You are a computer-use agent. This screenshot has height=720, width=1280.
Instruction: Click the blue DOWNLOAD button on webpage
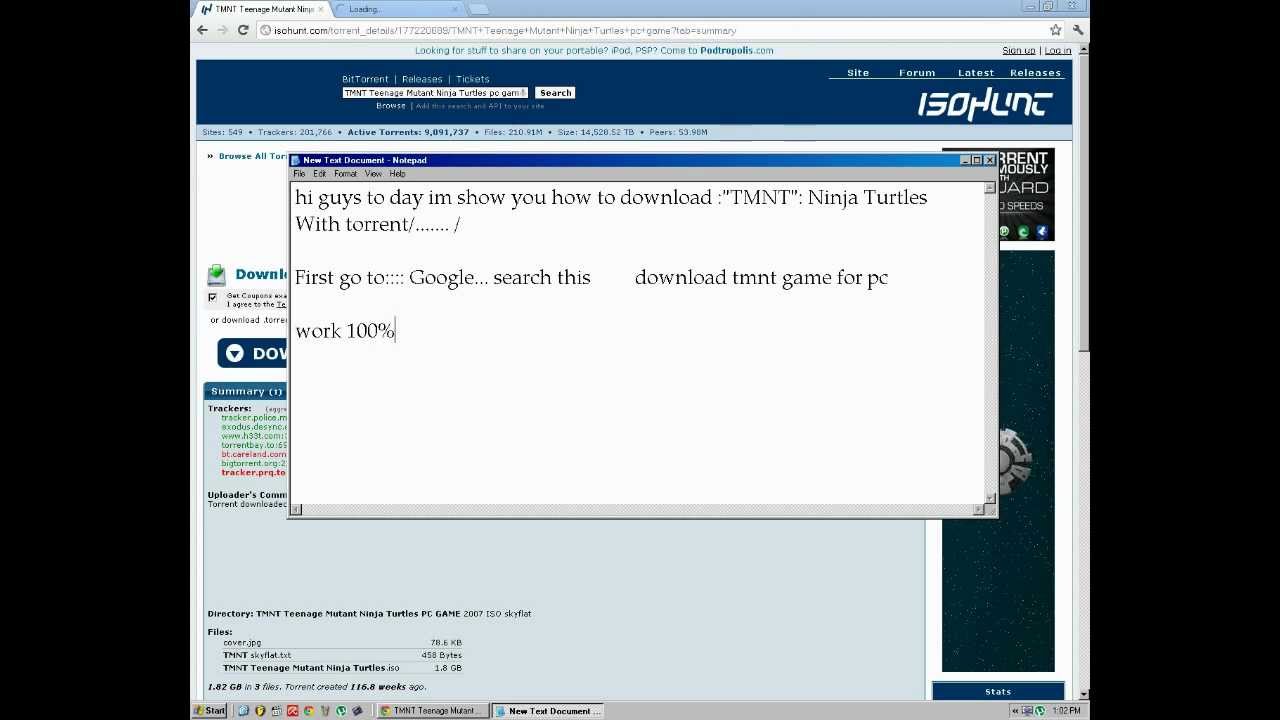click(x=252, y=353)
